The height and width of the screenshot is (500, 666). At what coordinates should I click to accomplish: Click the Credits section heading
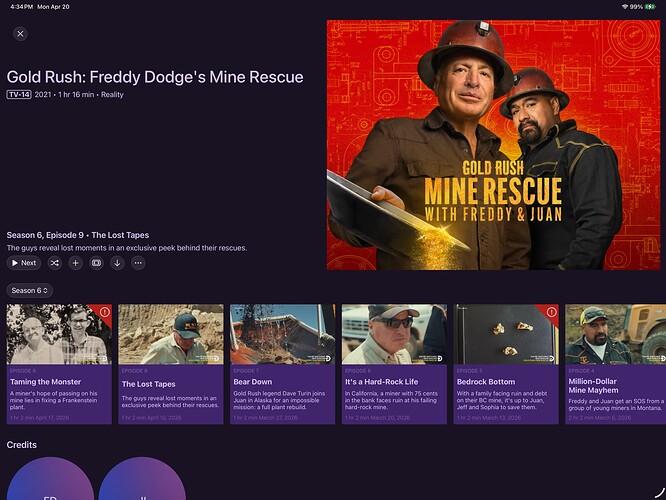coord(22,445)
